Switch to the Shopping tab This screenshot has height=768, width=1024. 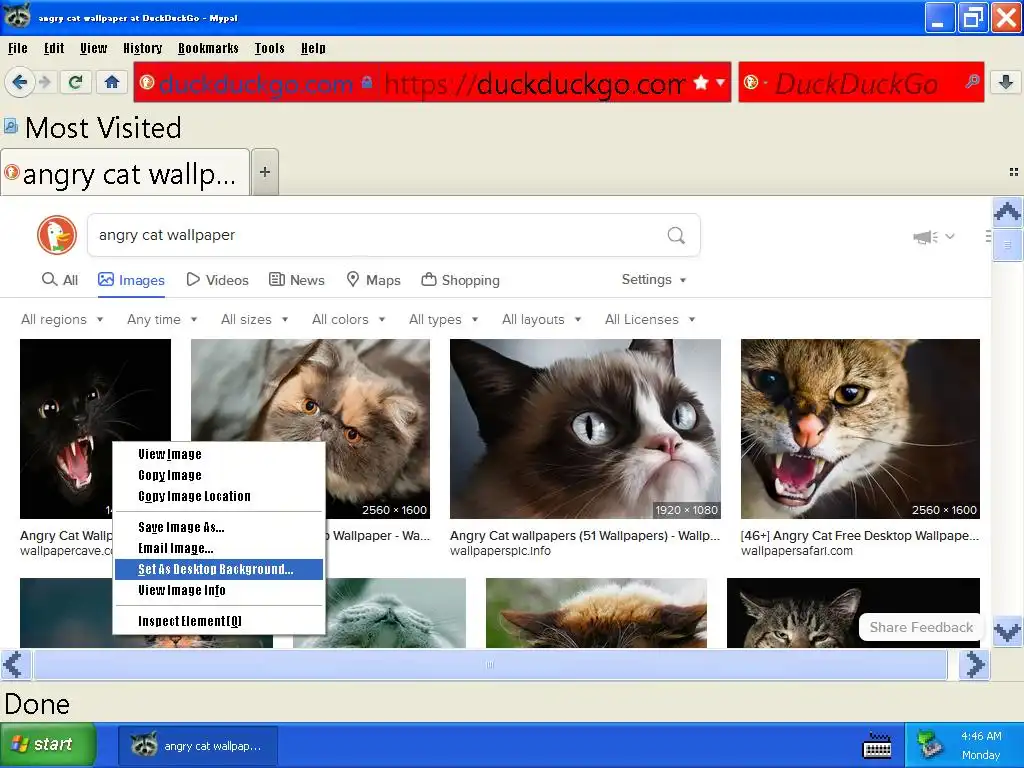point(460,280)
